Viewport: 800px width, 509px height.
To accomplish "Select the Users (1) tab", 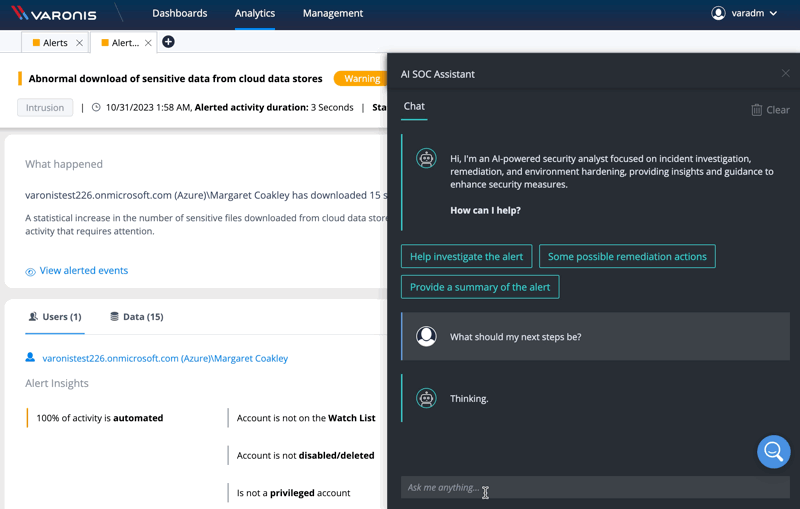I will [55, 317].
